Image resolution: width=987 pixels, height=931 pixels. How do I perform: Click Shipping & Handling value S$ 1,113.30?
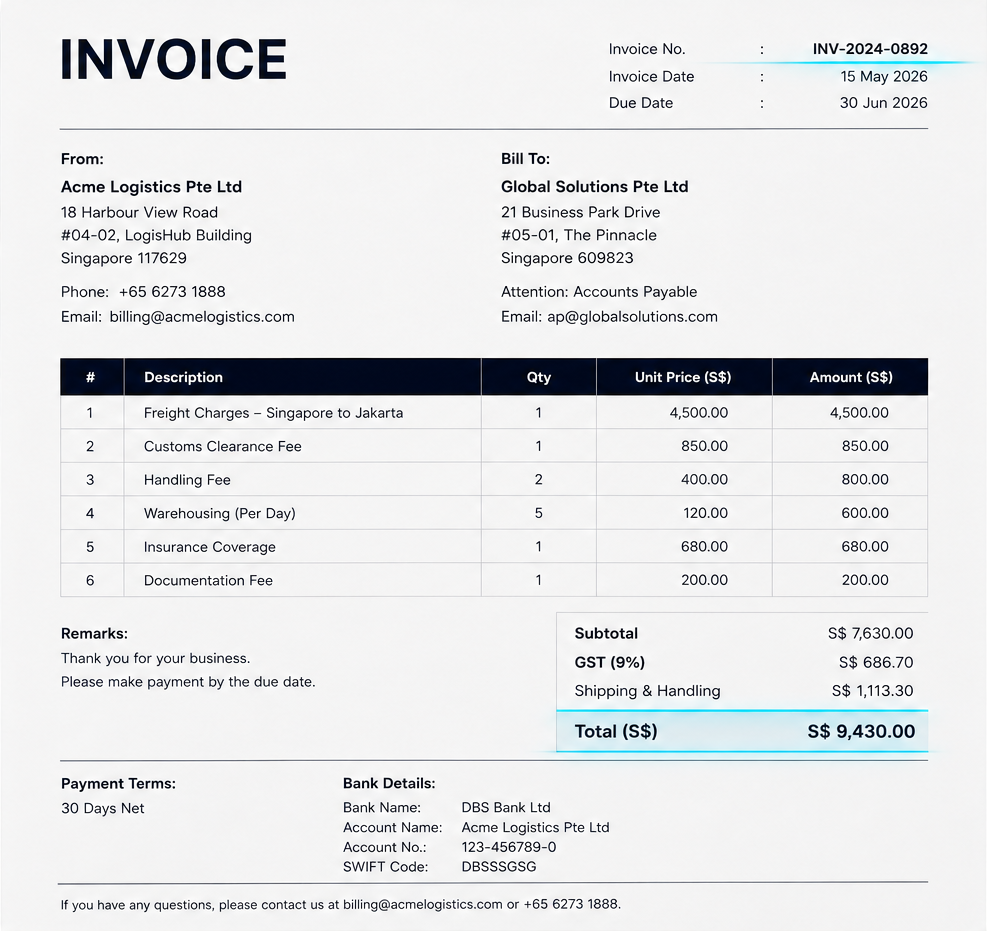click(872, 691)
